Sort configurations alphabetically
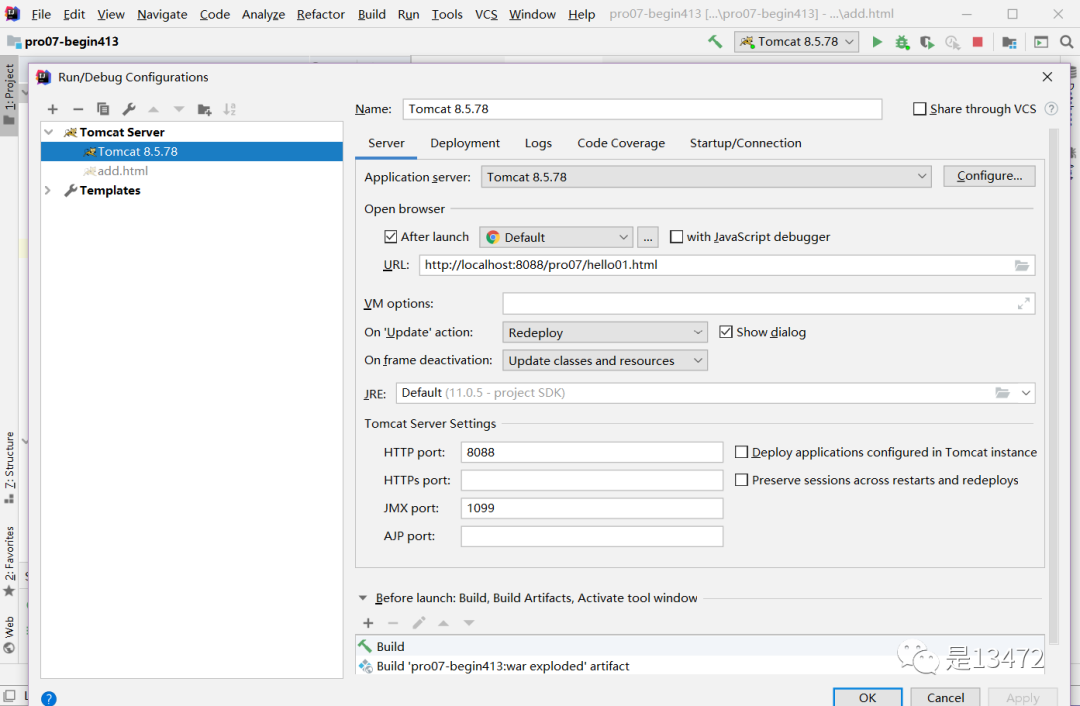This screenshot has height=706, width=1080. [x=229, y=109]
